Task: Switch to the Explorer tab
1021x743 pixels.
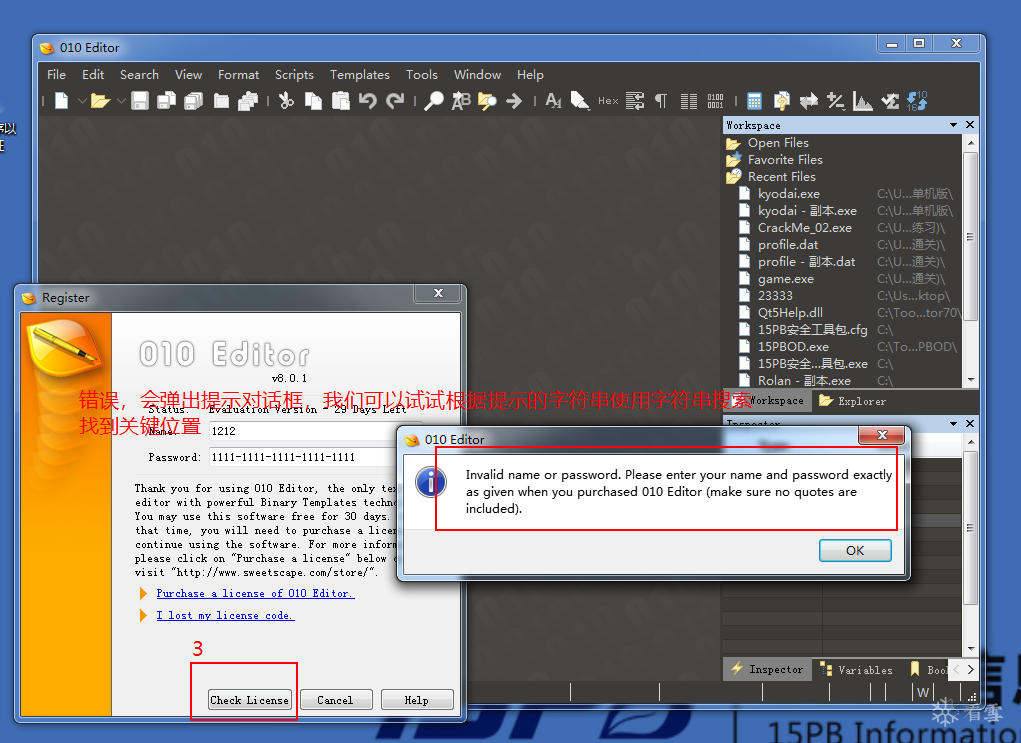Action: (x=852, y=401)
